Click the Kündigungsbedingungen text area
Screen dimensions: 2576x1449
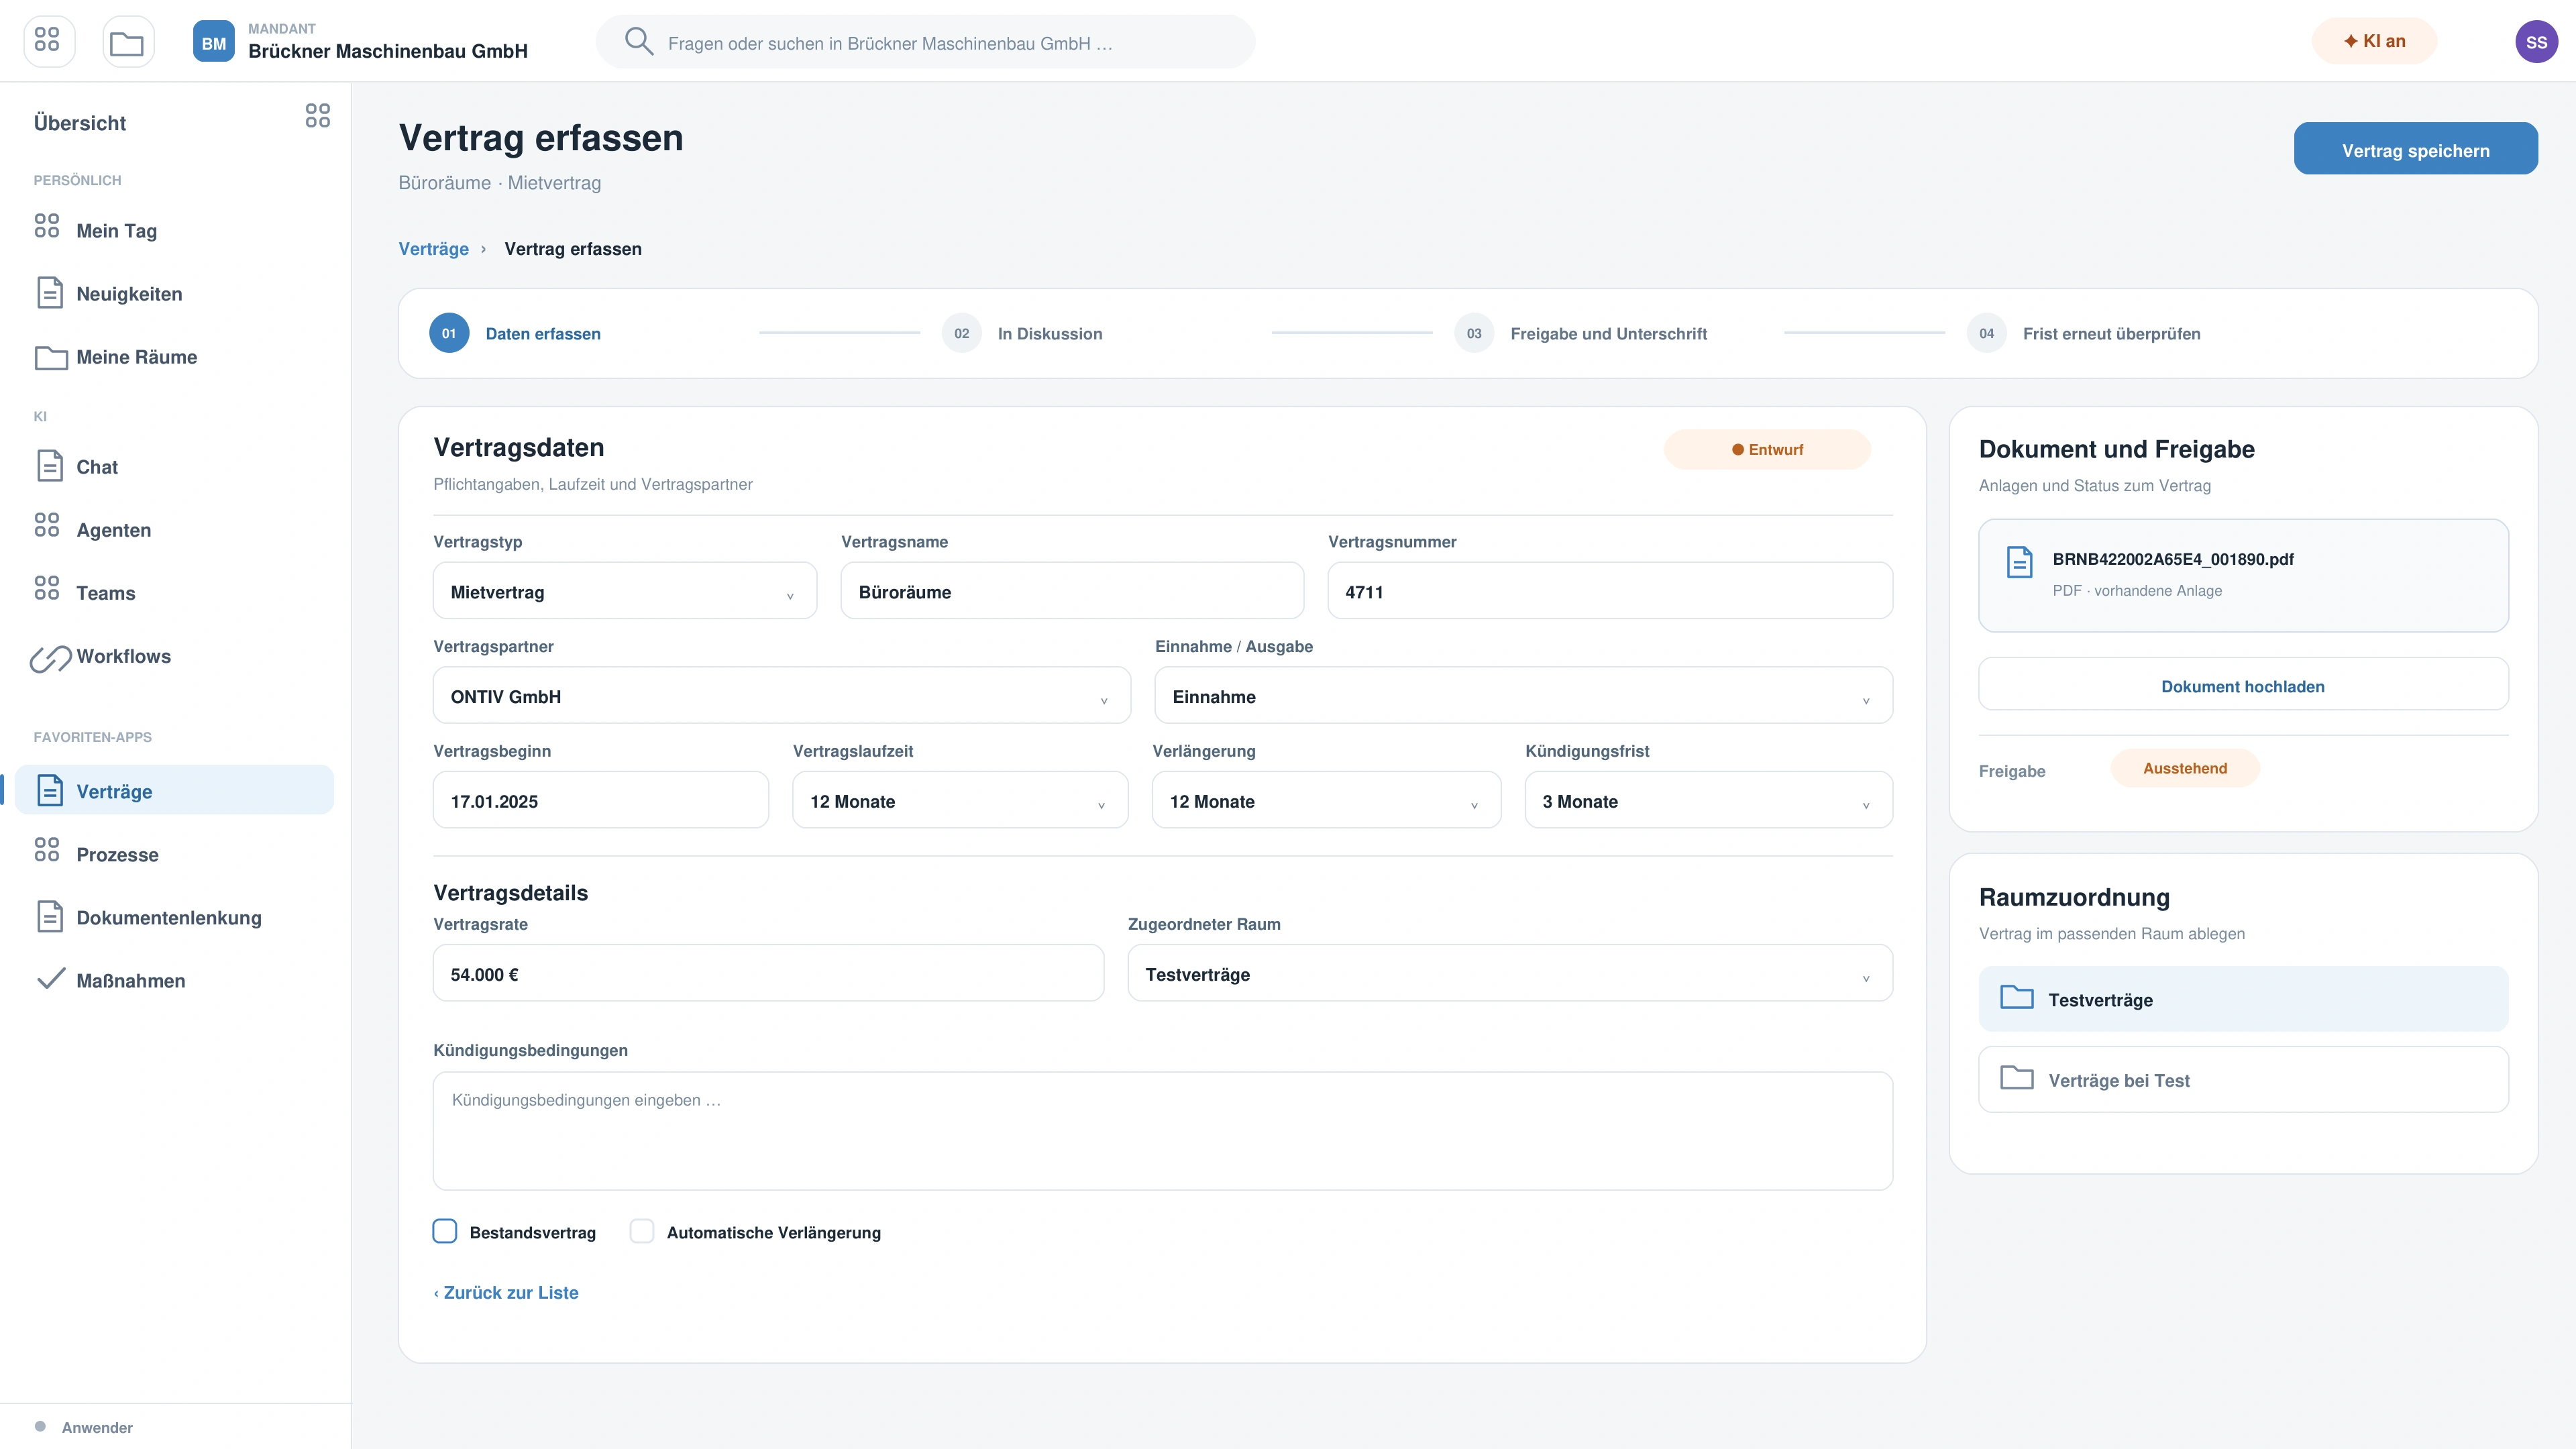(1162, 1130)
